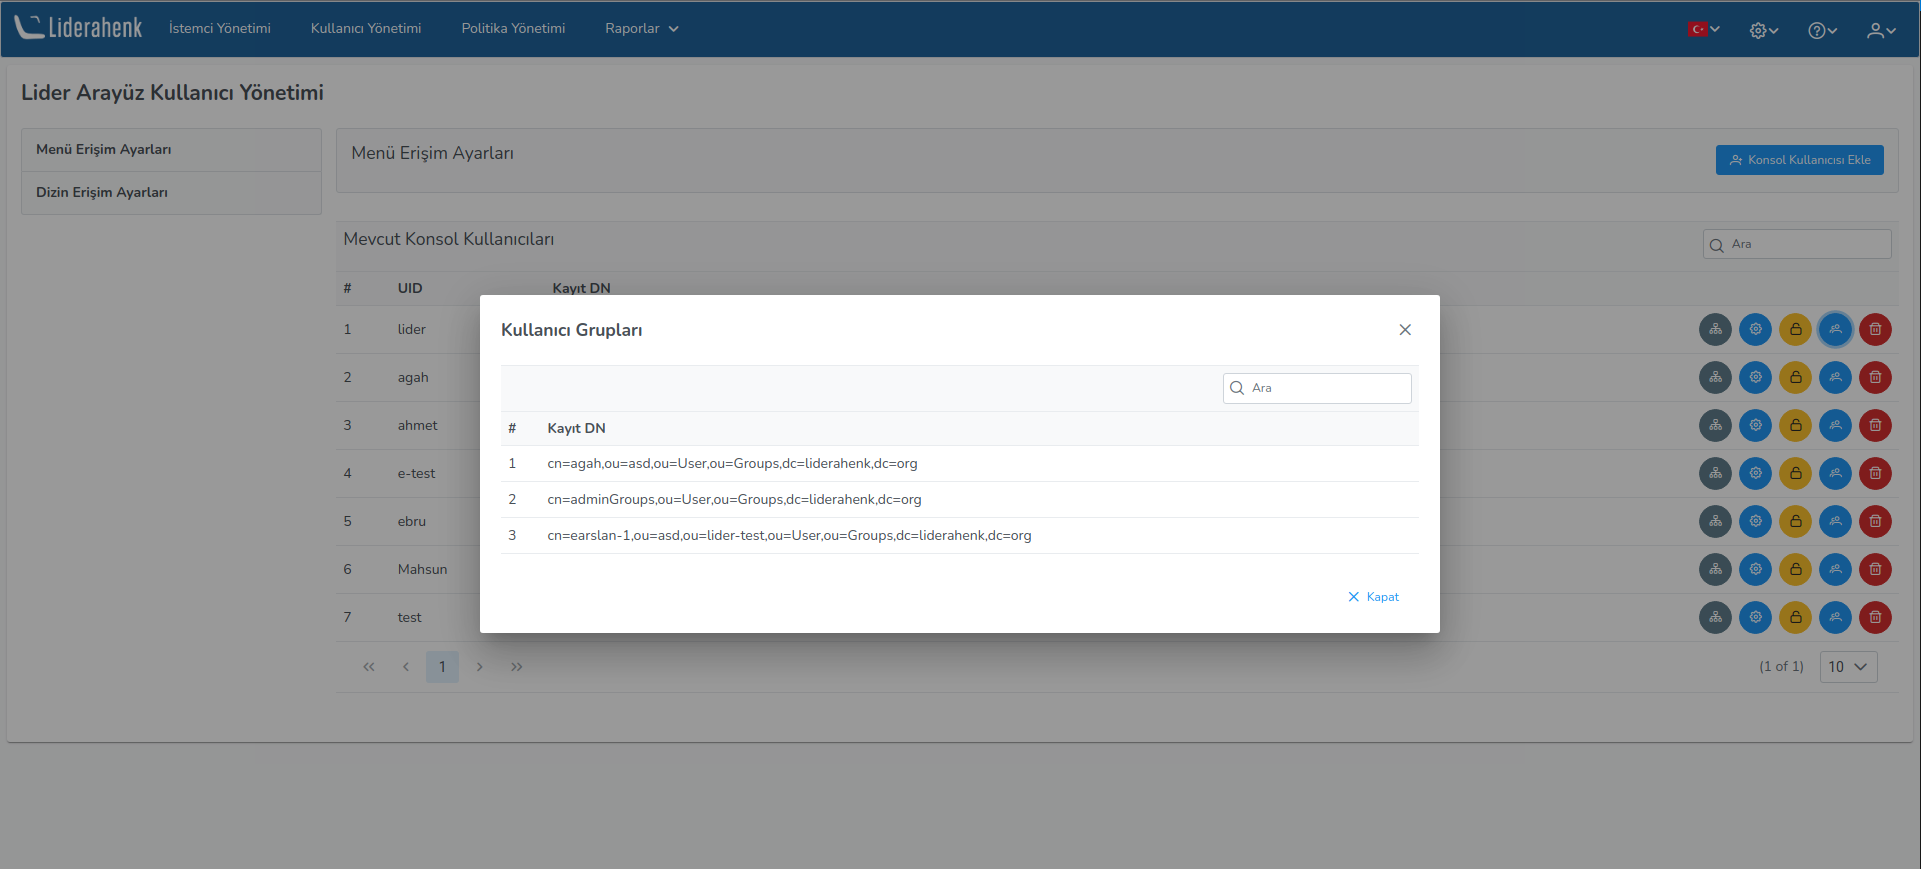Click the yellow lock icon for user agah
This screenshot has height=869, width=1921.
point(1795,377)
